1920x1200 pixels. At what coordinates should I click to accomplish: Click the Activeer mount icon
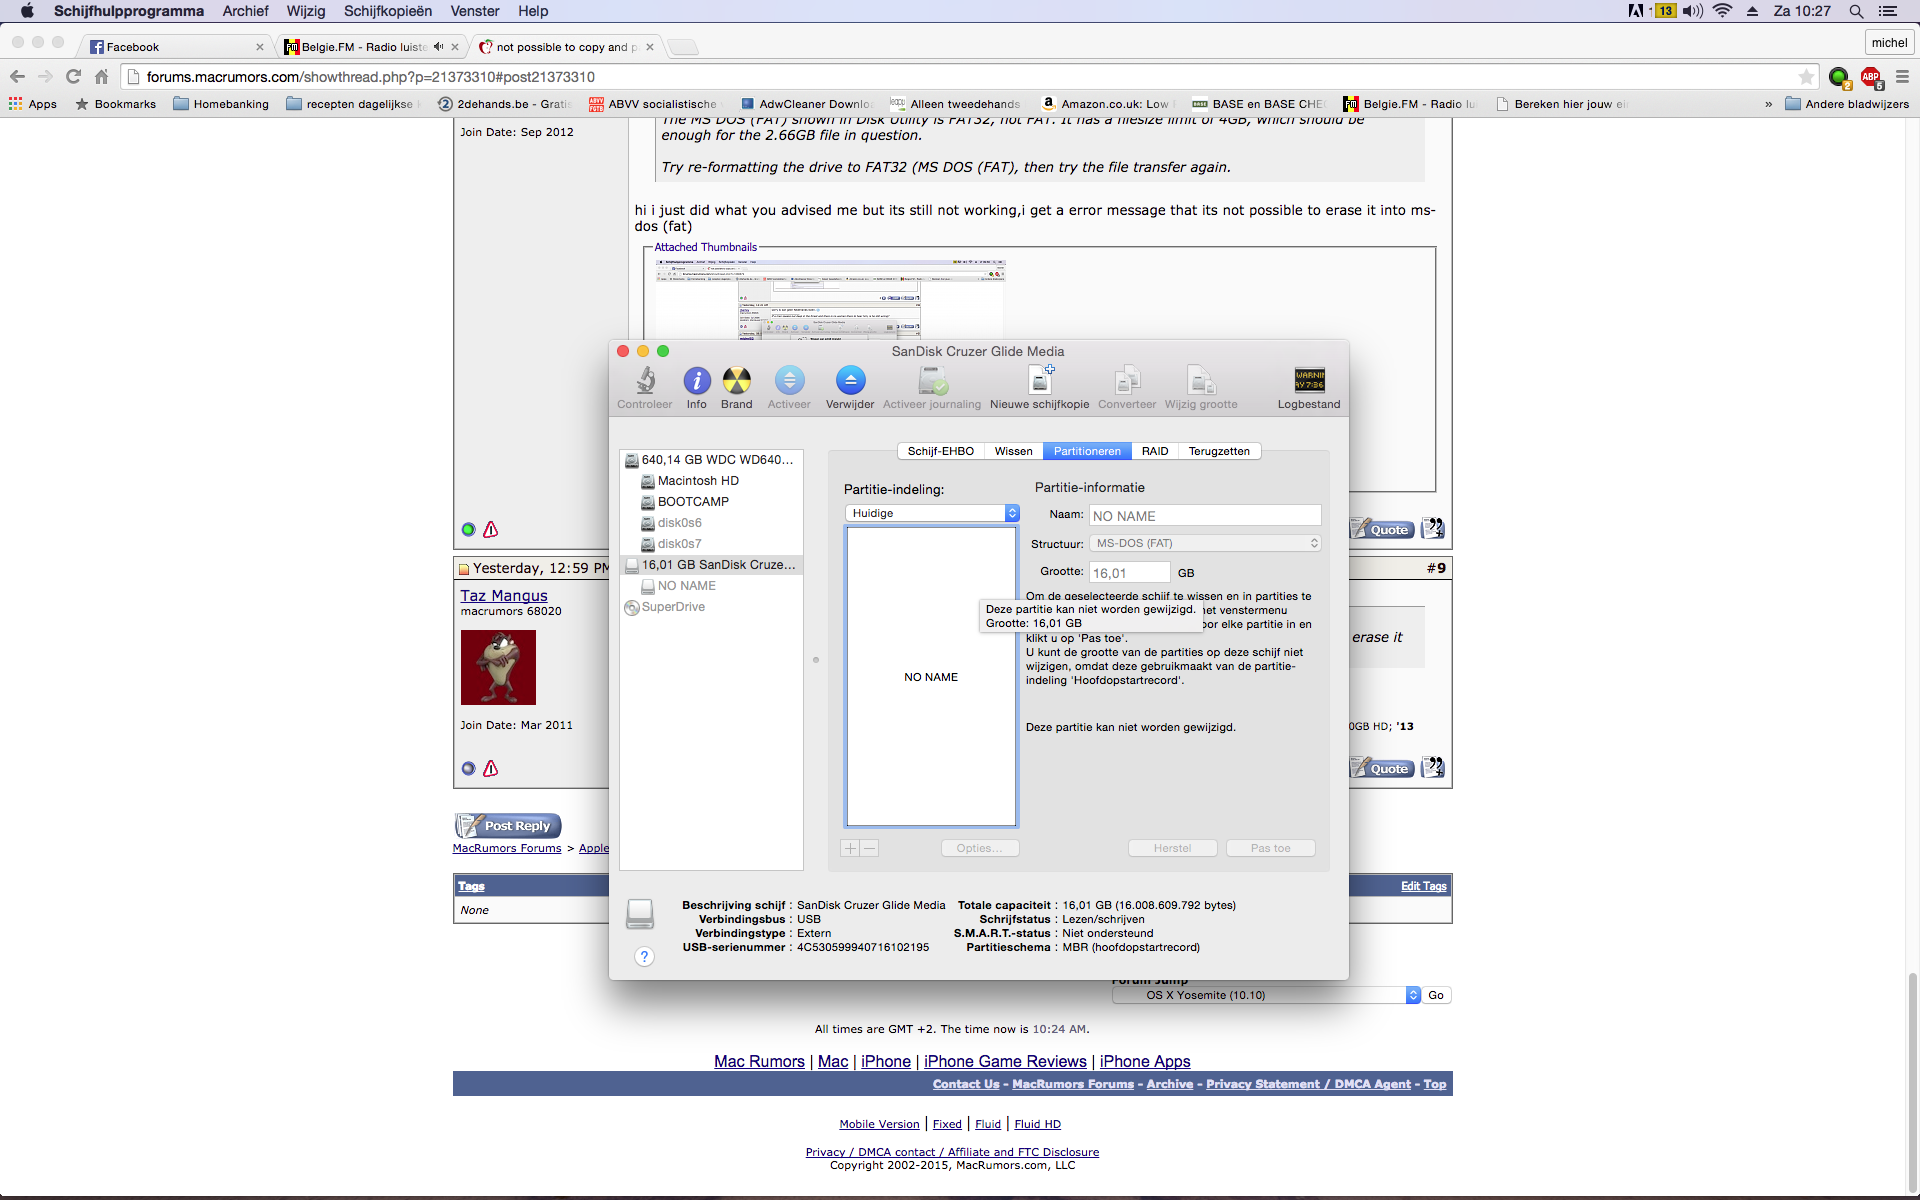(x=789, y=381)
